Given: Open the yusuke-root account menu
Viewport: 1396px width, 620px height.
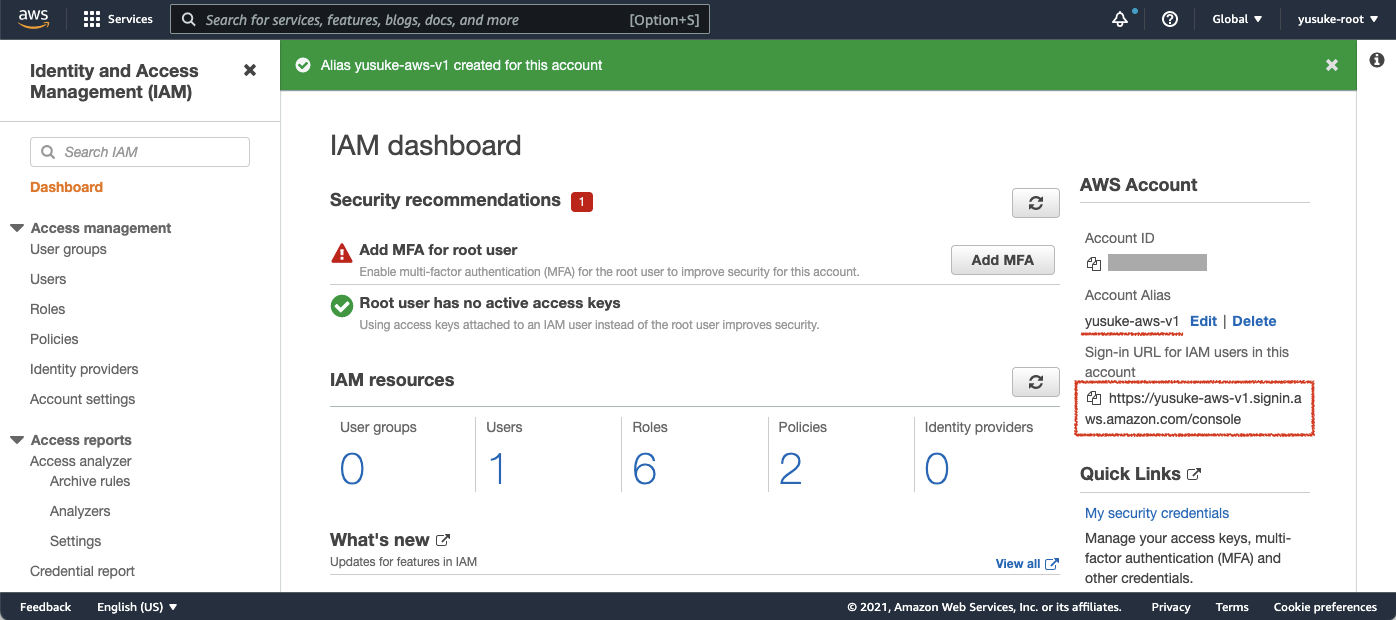Looking at the screenshot, I should tap(1336, 19).
